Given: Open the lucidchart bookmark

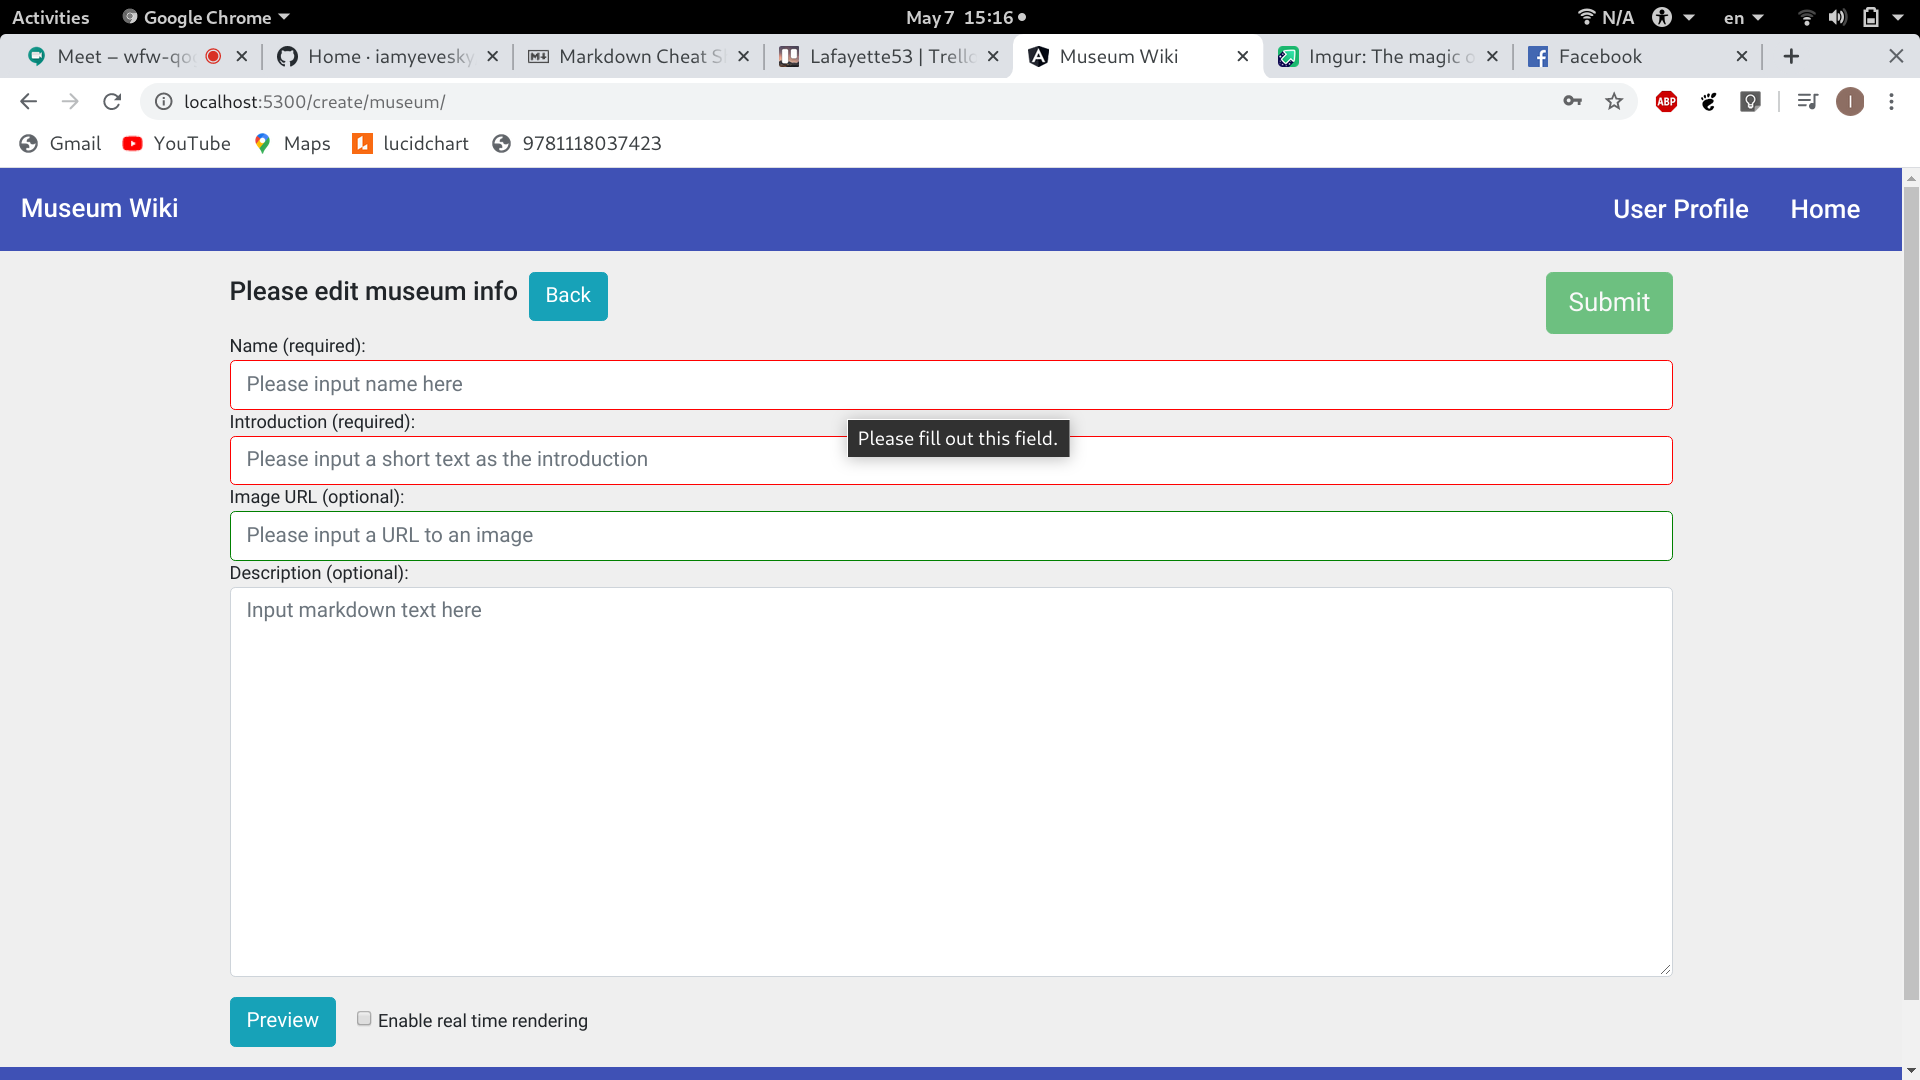Looking at the screenshot, I should (x=410, y=143).
